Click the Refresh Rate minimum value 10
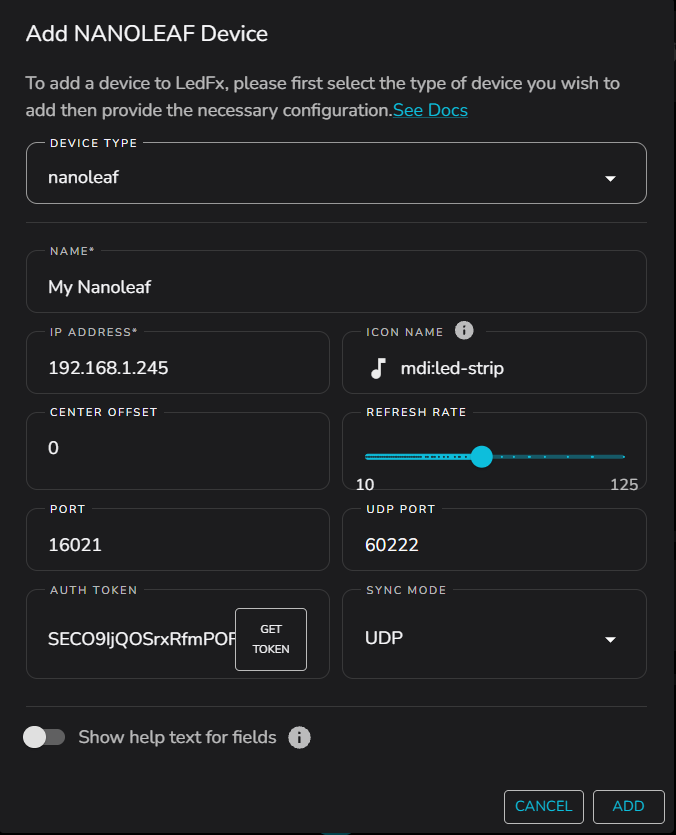This screenshot has height=835, width=676. pos(365,485)
